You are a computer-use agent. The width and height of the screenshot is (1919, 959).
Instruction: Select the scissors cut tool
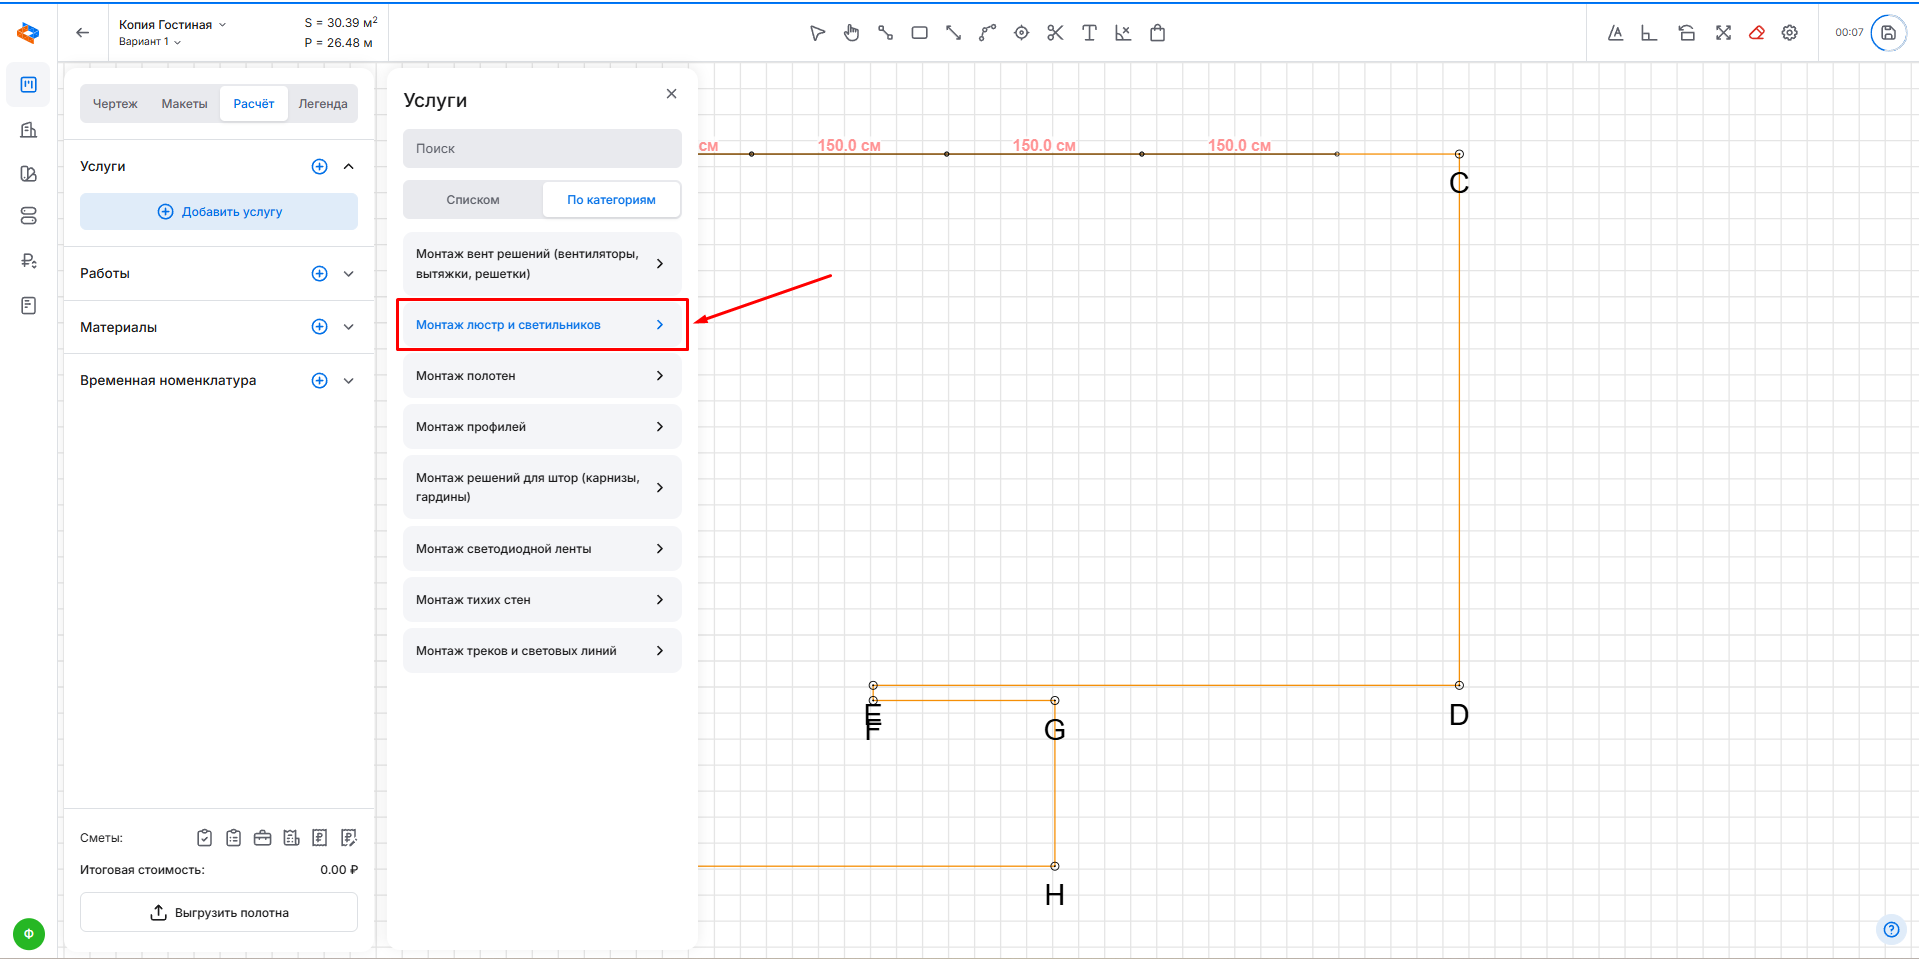(1055, 33)
